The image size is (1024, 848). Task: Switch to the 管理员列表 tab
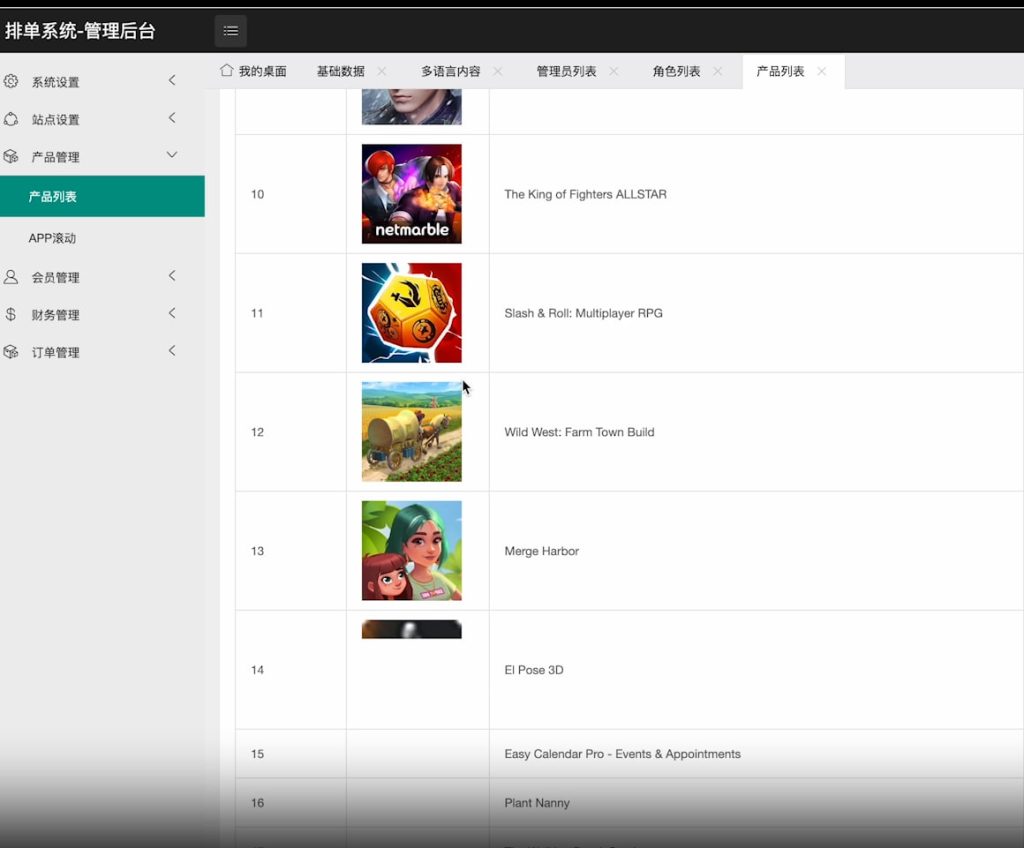566,71
